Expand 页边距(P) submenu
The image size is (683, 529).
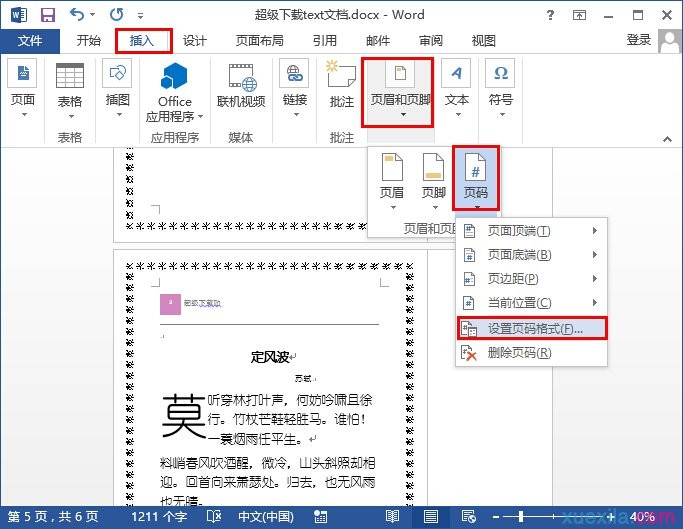[531, 278]
